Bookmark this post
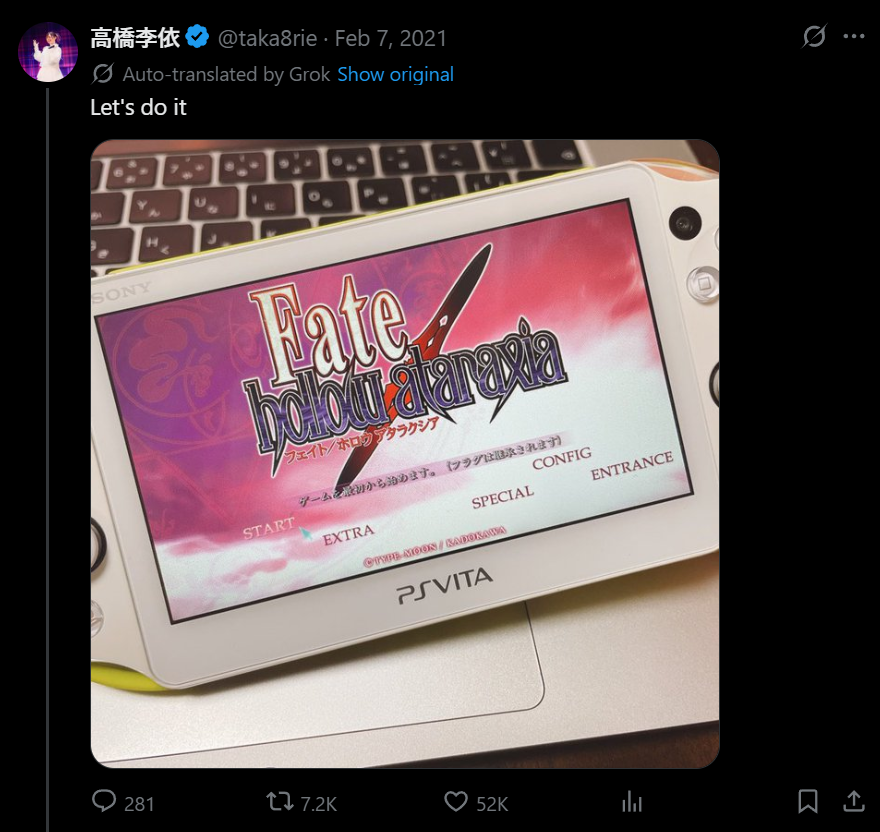This screenshot has width=880, height=832. [808, 801]
